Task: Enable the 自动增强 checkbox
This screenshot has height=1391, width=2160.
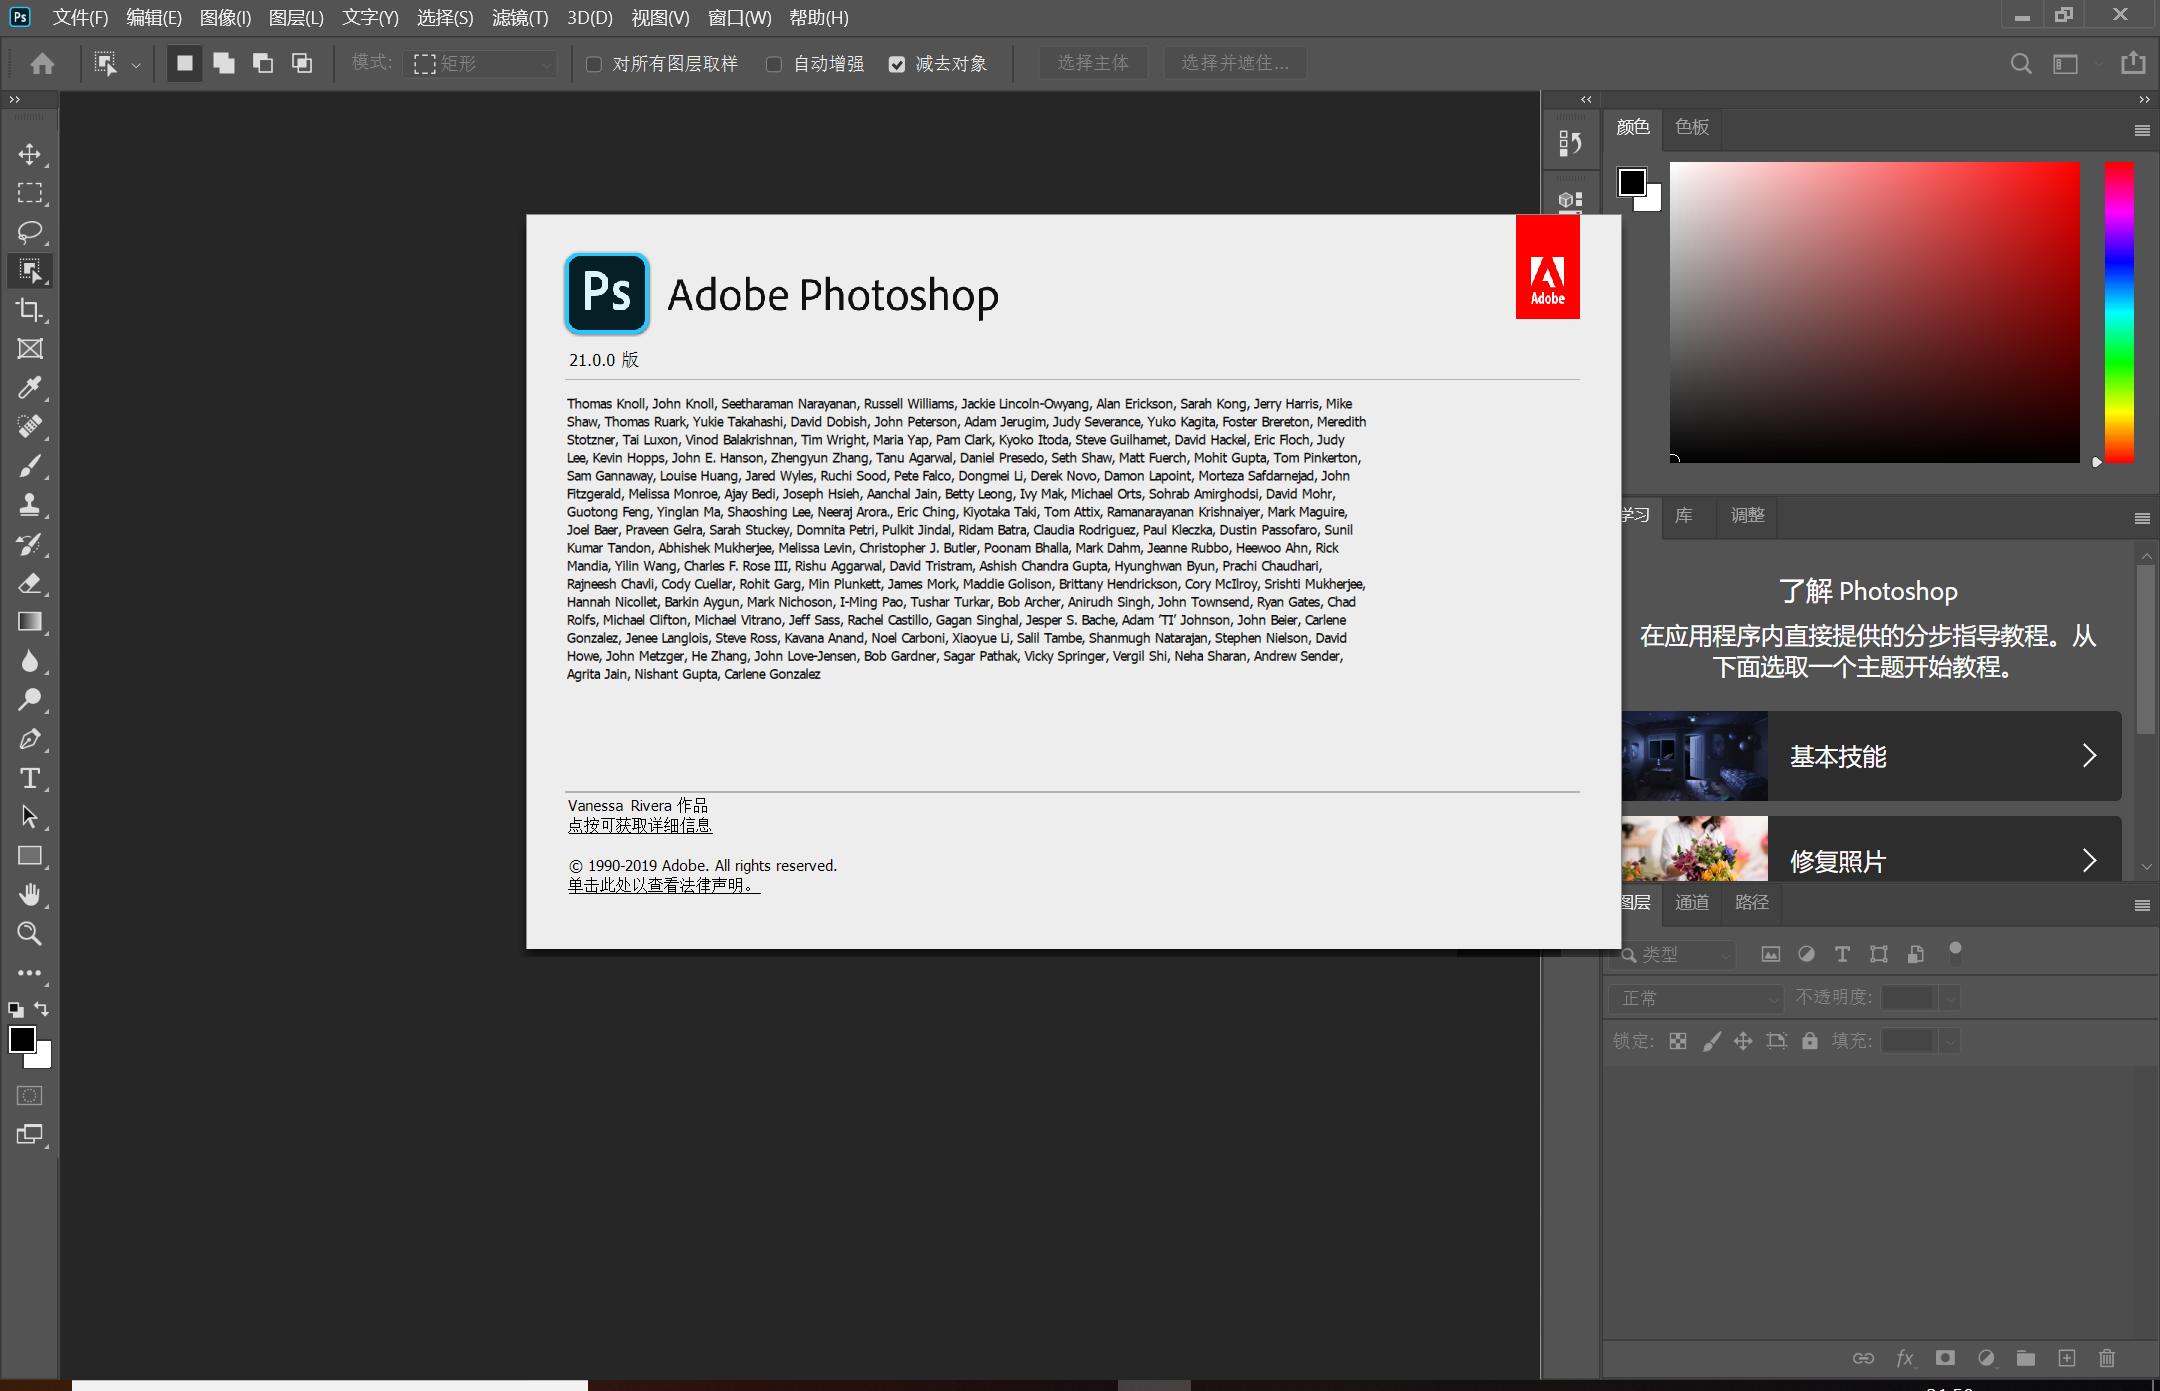Action: [774, 63]
